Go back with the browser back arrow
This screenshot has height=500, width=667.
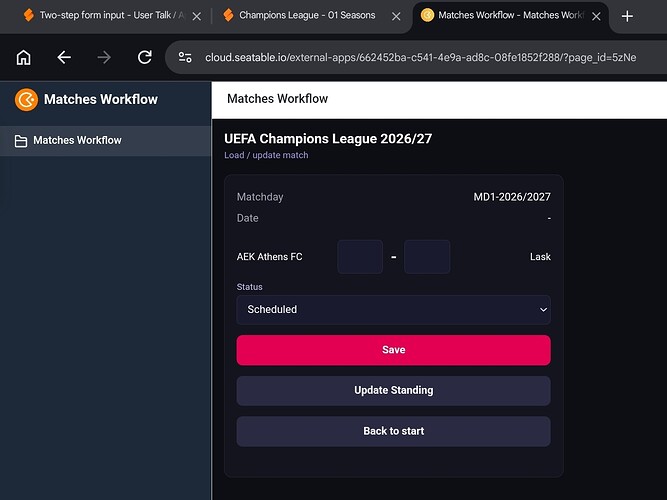[x=64, y=57]
